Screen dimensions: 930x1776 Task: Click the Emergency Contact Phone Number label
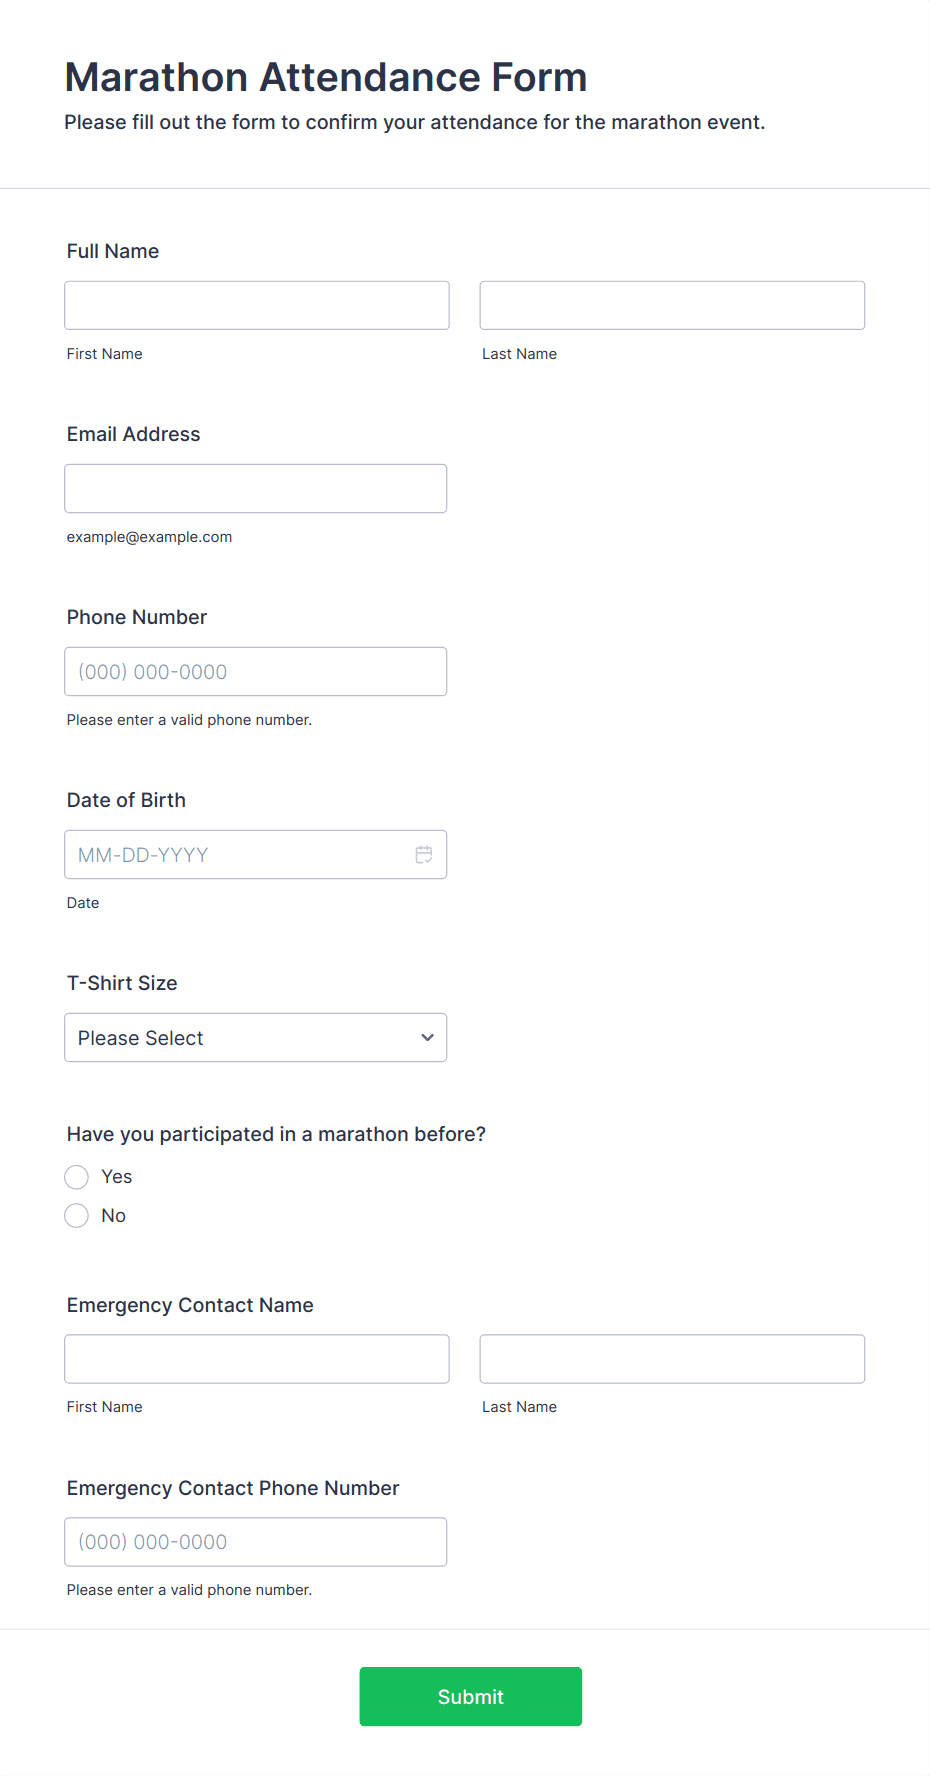pos(233,1488)
